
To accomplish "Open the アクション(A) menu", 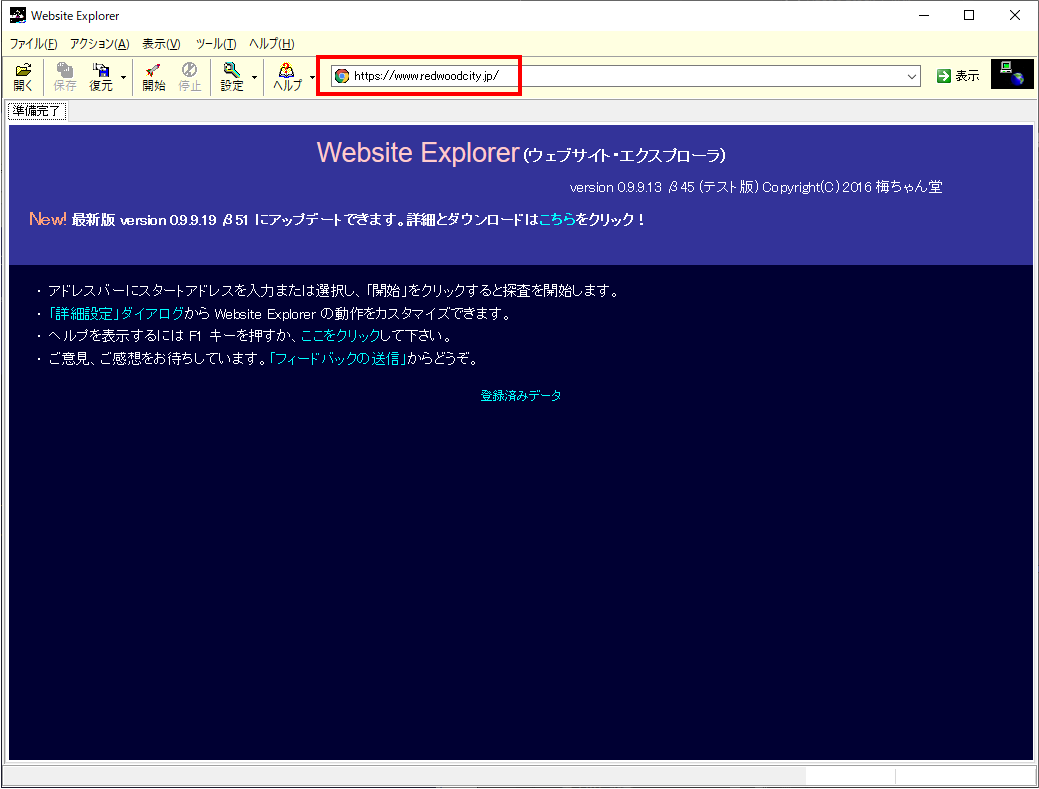I will 99,44.
